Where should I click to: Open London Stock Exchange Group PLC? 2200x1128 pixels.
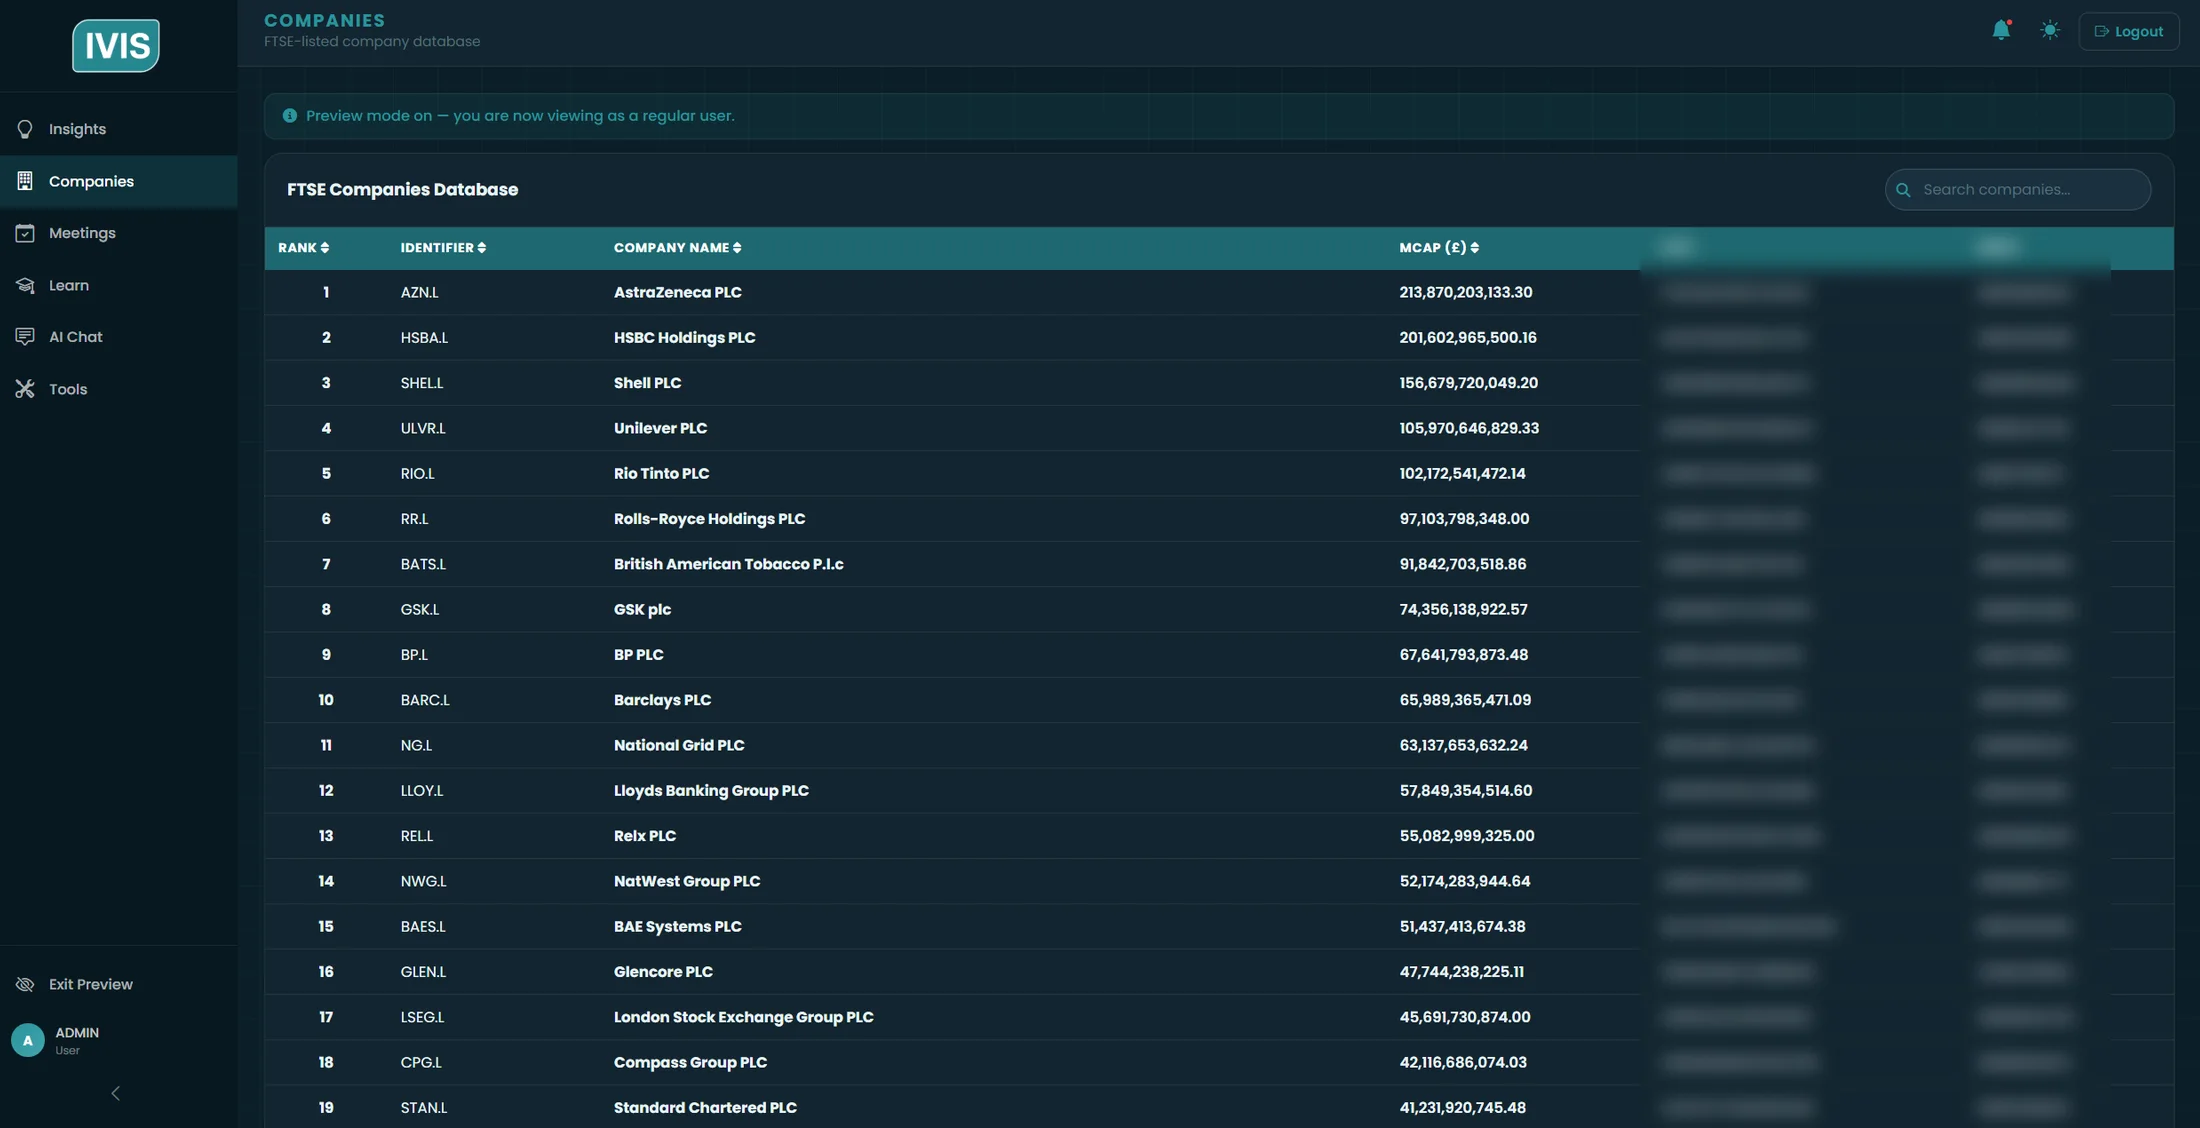[743, 1017]
